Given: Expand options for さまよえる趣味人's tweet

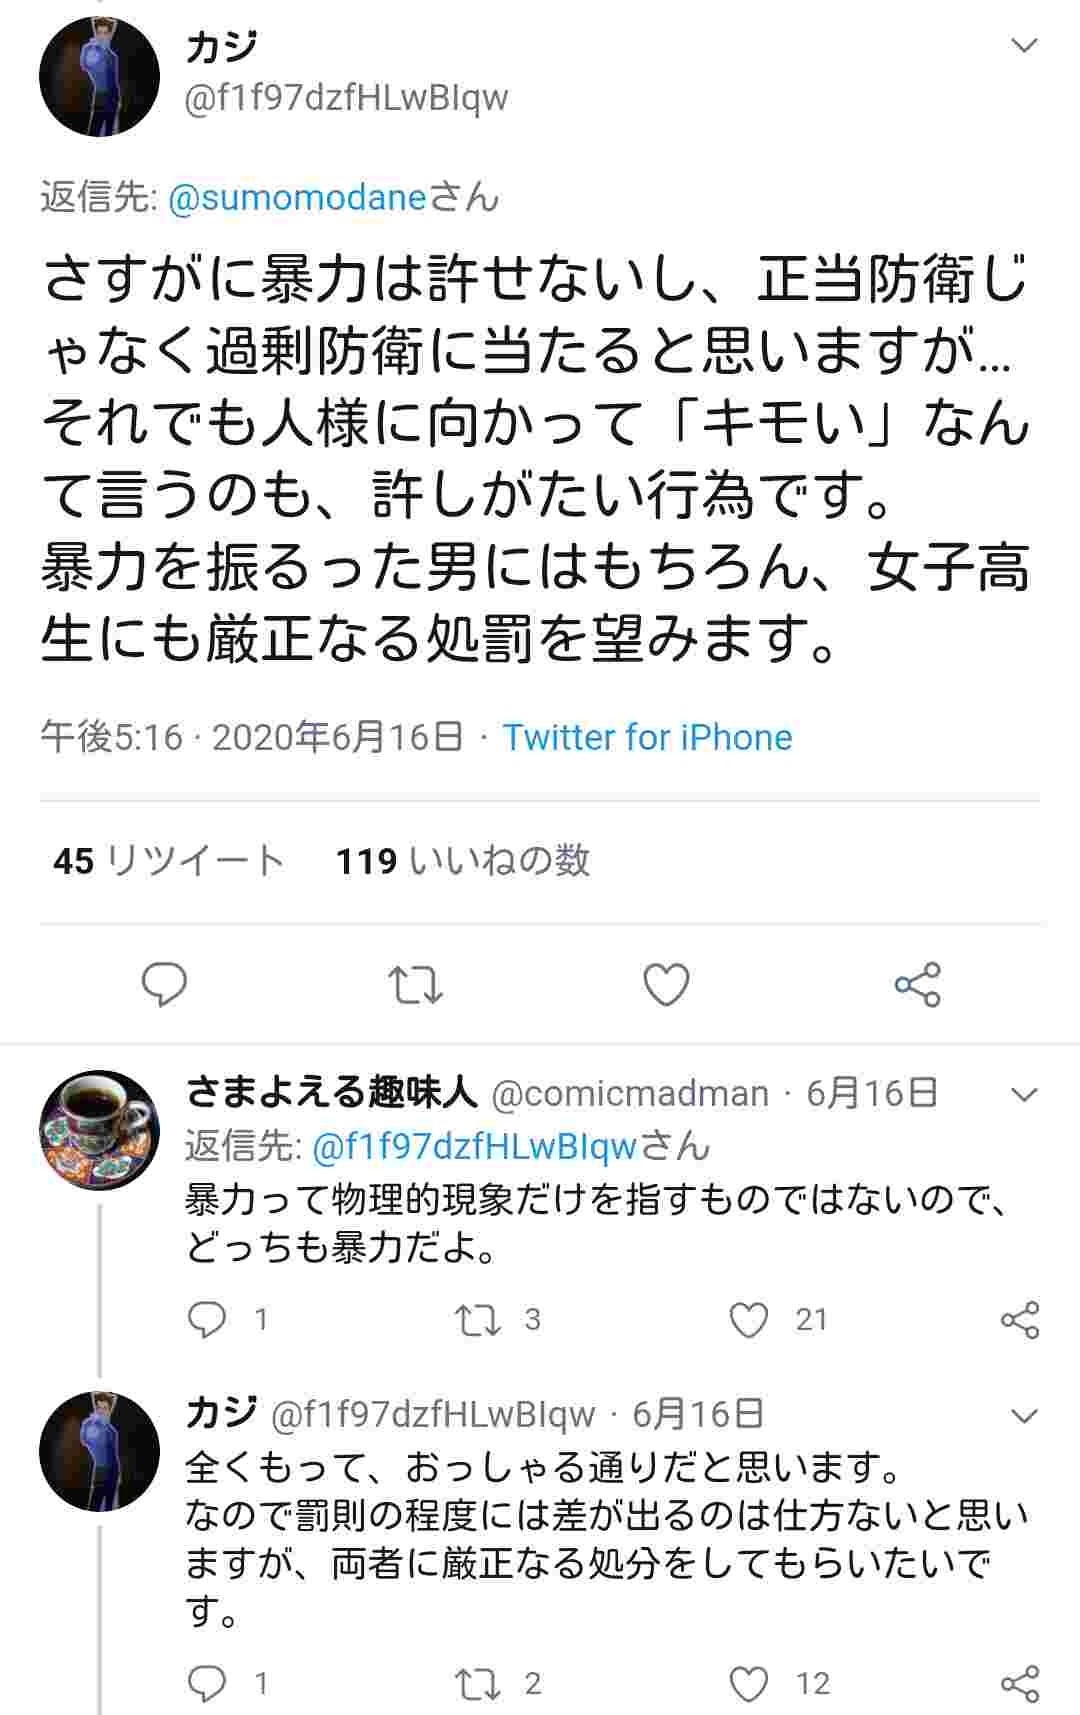Looking at the screenshot, I should point(1025,1095).
